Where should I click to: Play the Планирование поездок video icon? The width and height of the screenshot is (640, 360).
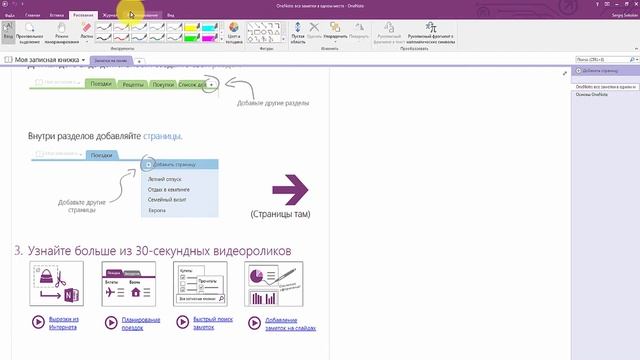[x=111, y=323]
